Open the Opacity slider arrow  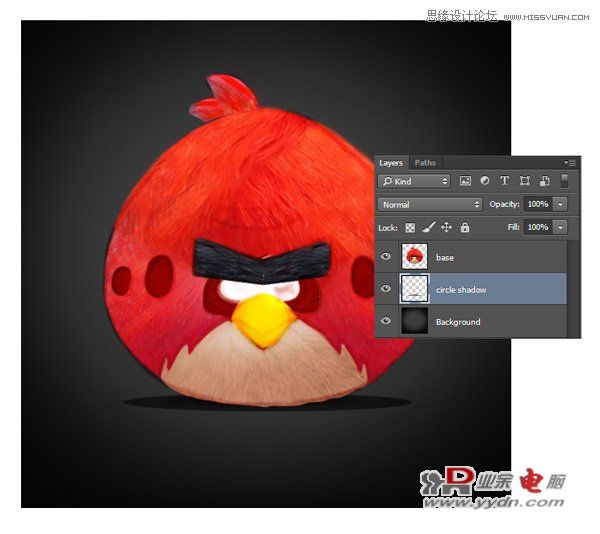coord(561,204)
